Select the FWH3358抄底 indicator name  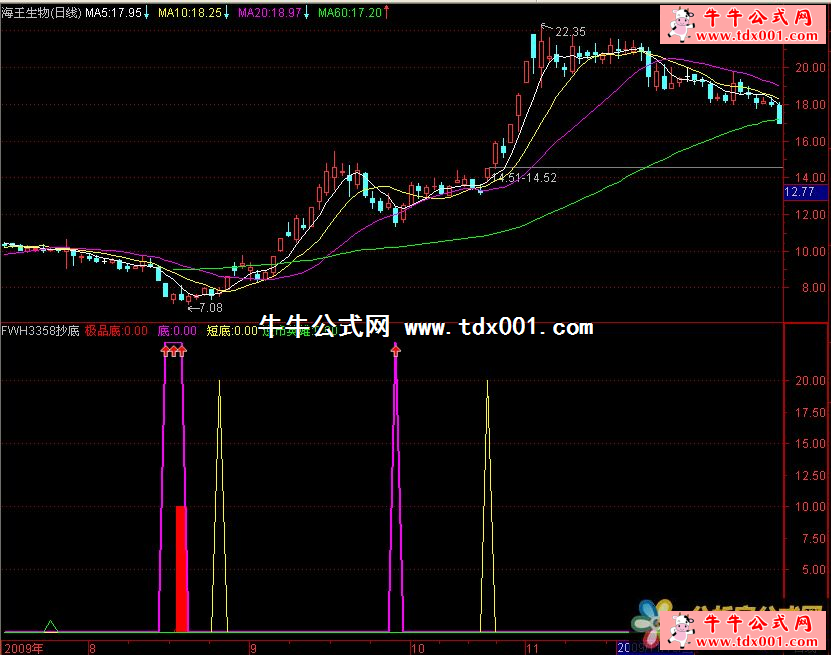[40, 330]
